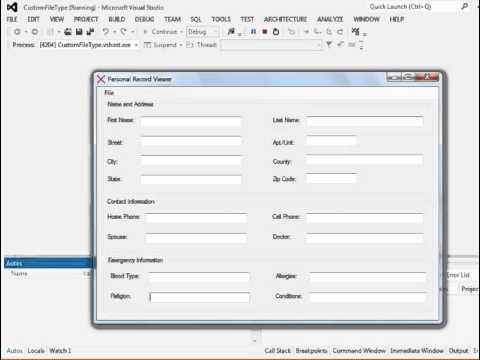Image resolution: width=480 pixels, height=360 pixels.
Task: Click the Conditions text field
Action: [x=368, y=297]
